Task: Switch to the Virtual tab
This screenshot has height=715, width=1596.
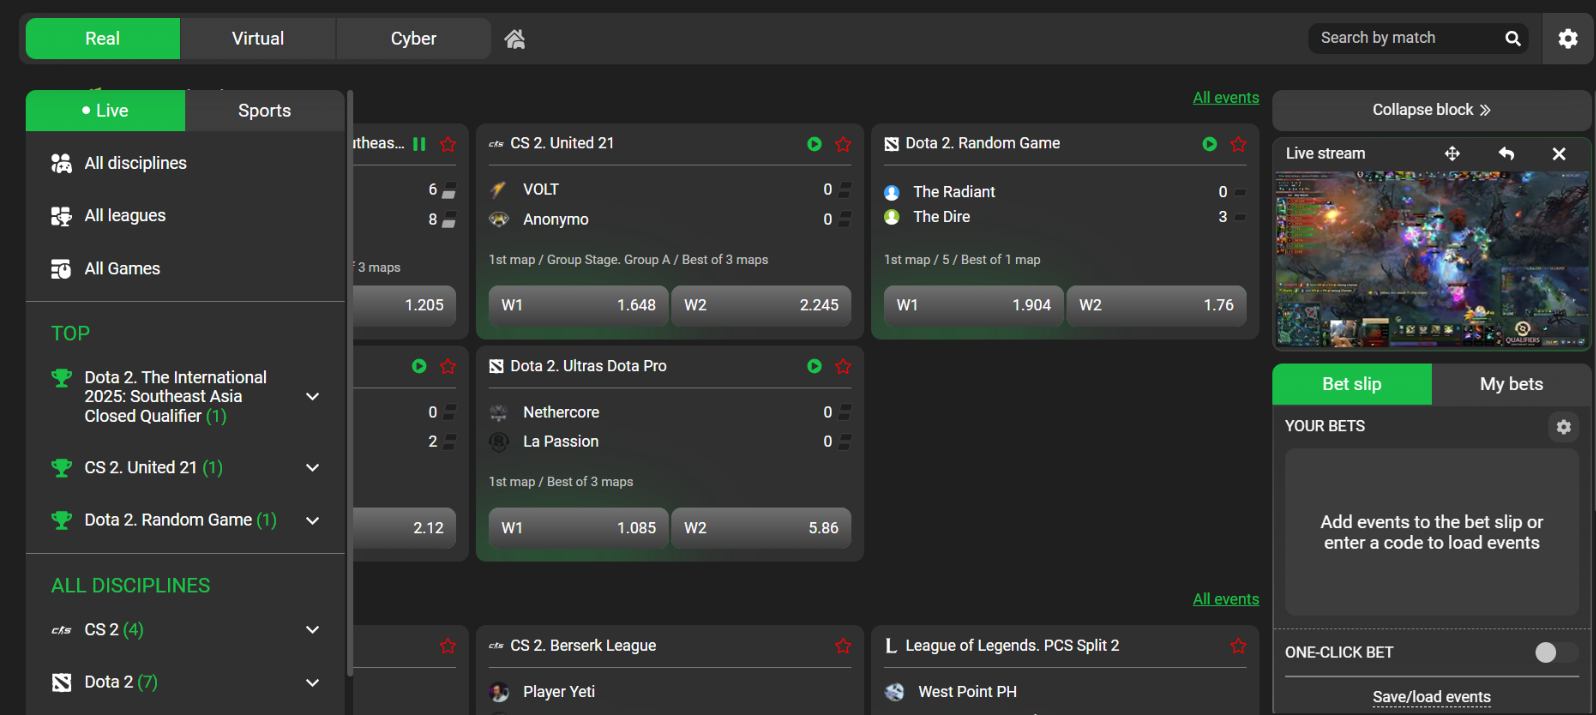Action: tap(258, 39)
